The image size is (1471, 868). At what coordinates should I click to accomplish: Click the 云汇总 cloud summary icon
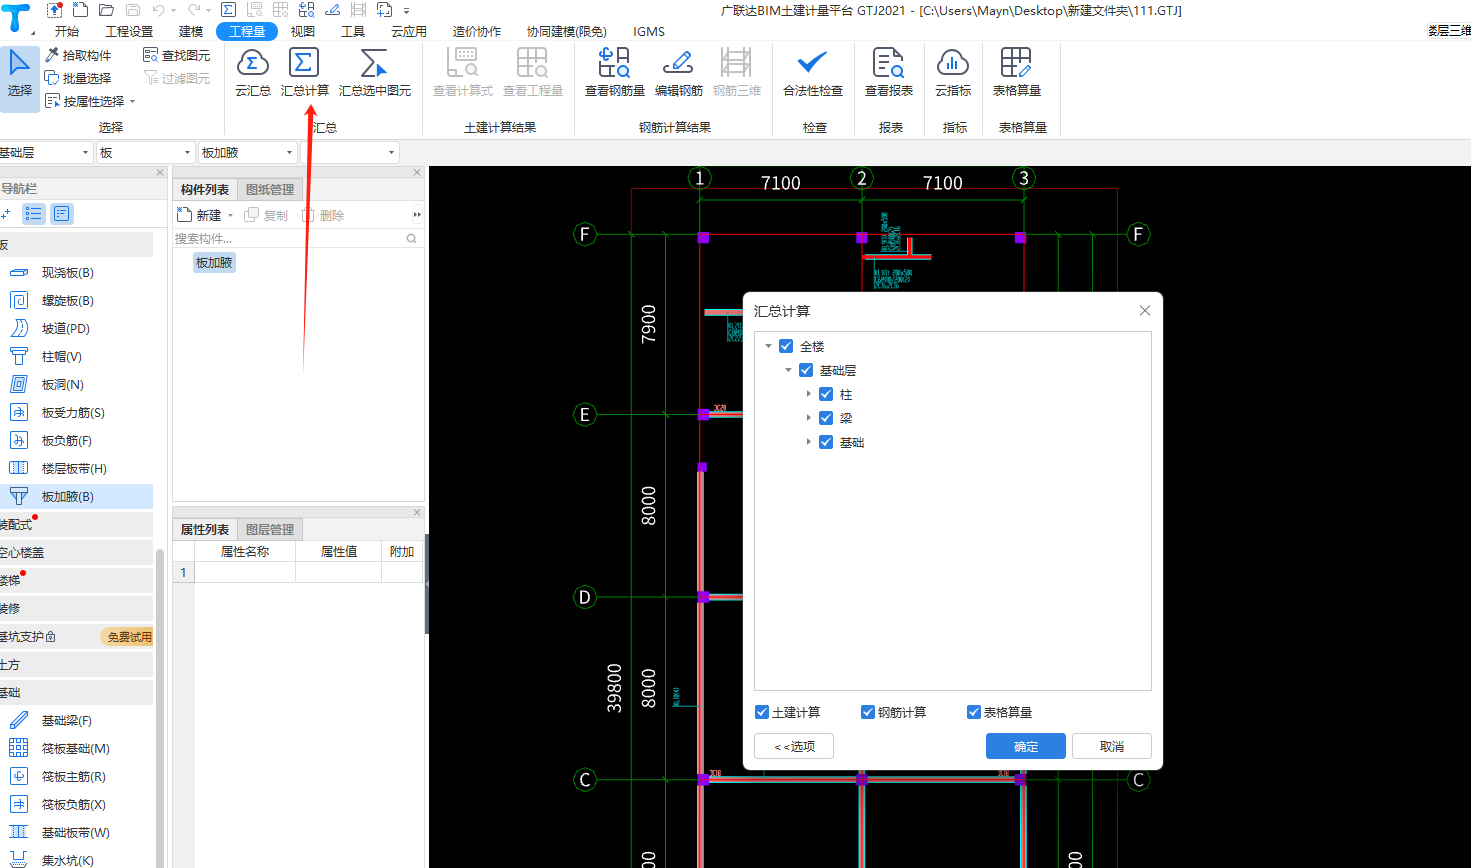point(252,64)
